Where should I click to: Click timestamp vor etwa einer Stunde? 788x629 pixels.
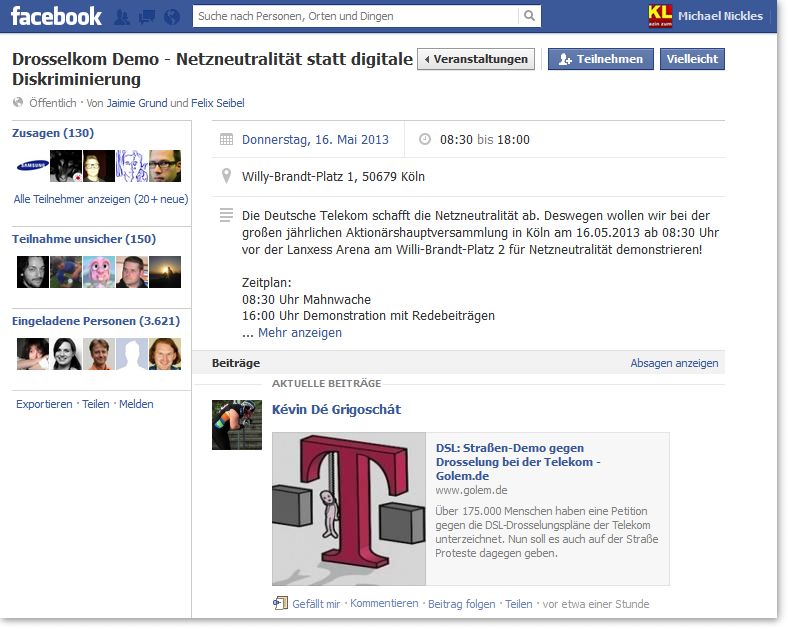pos(596,604)
